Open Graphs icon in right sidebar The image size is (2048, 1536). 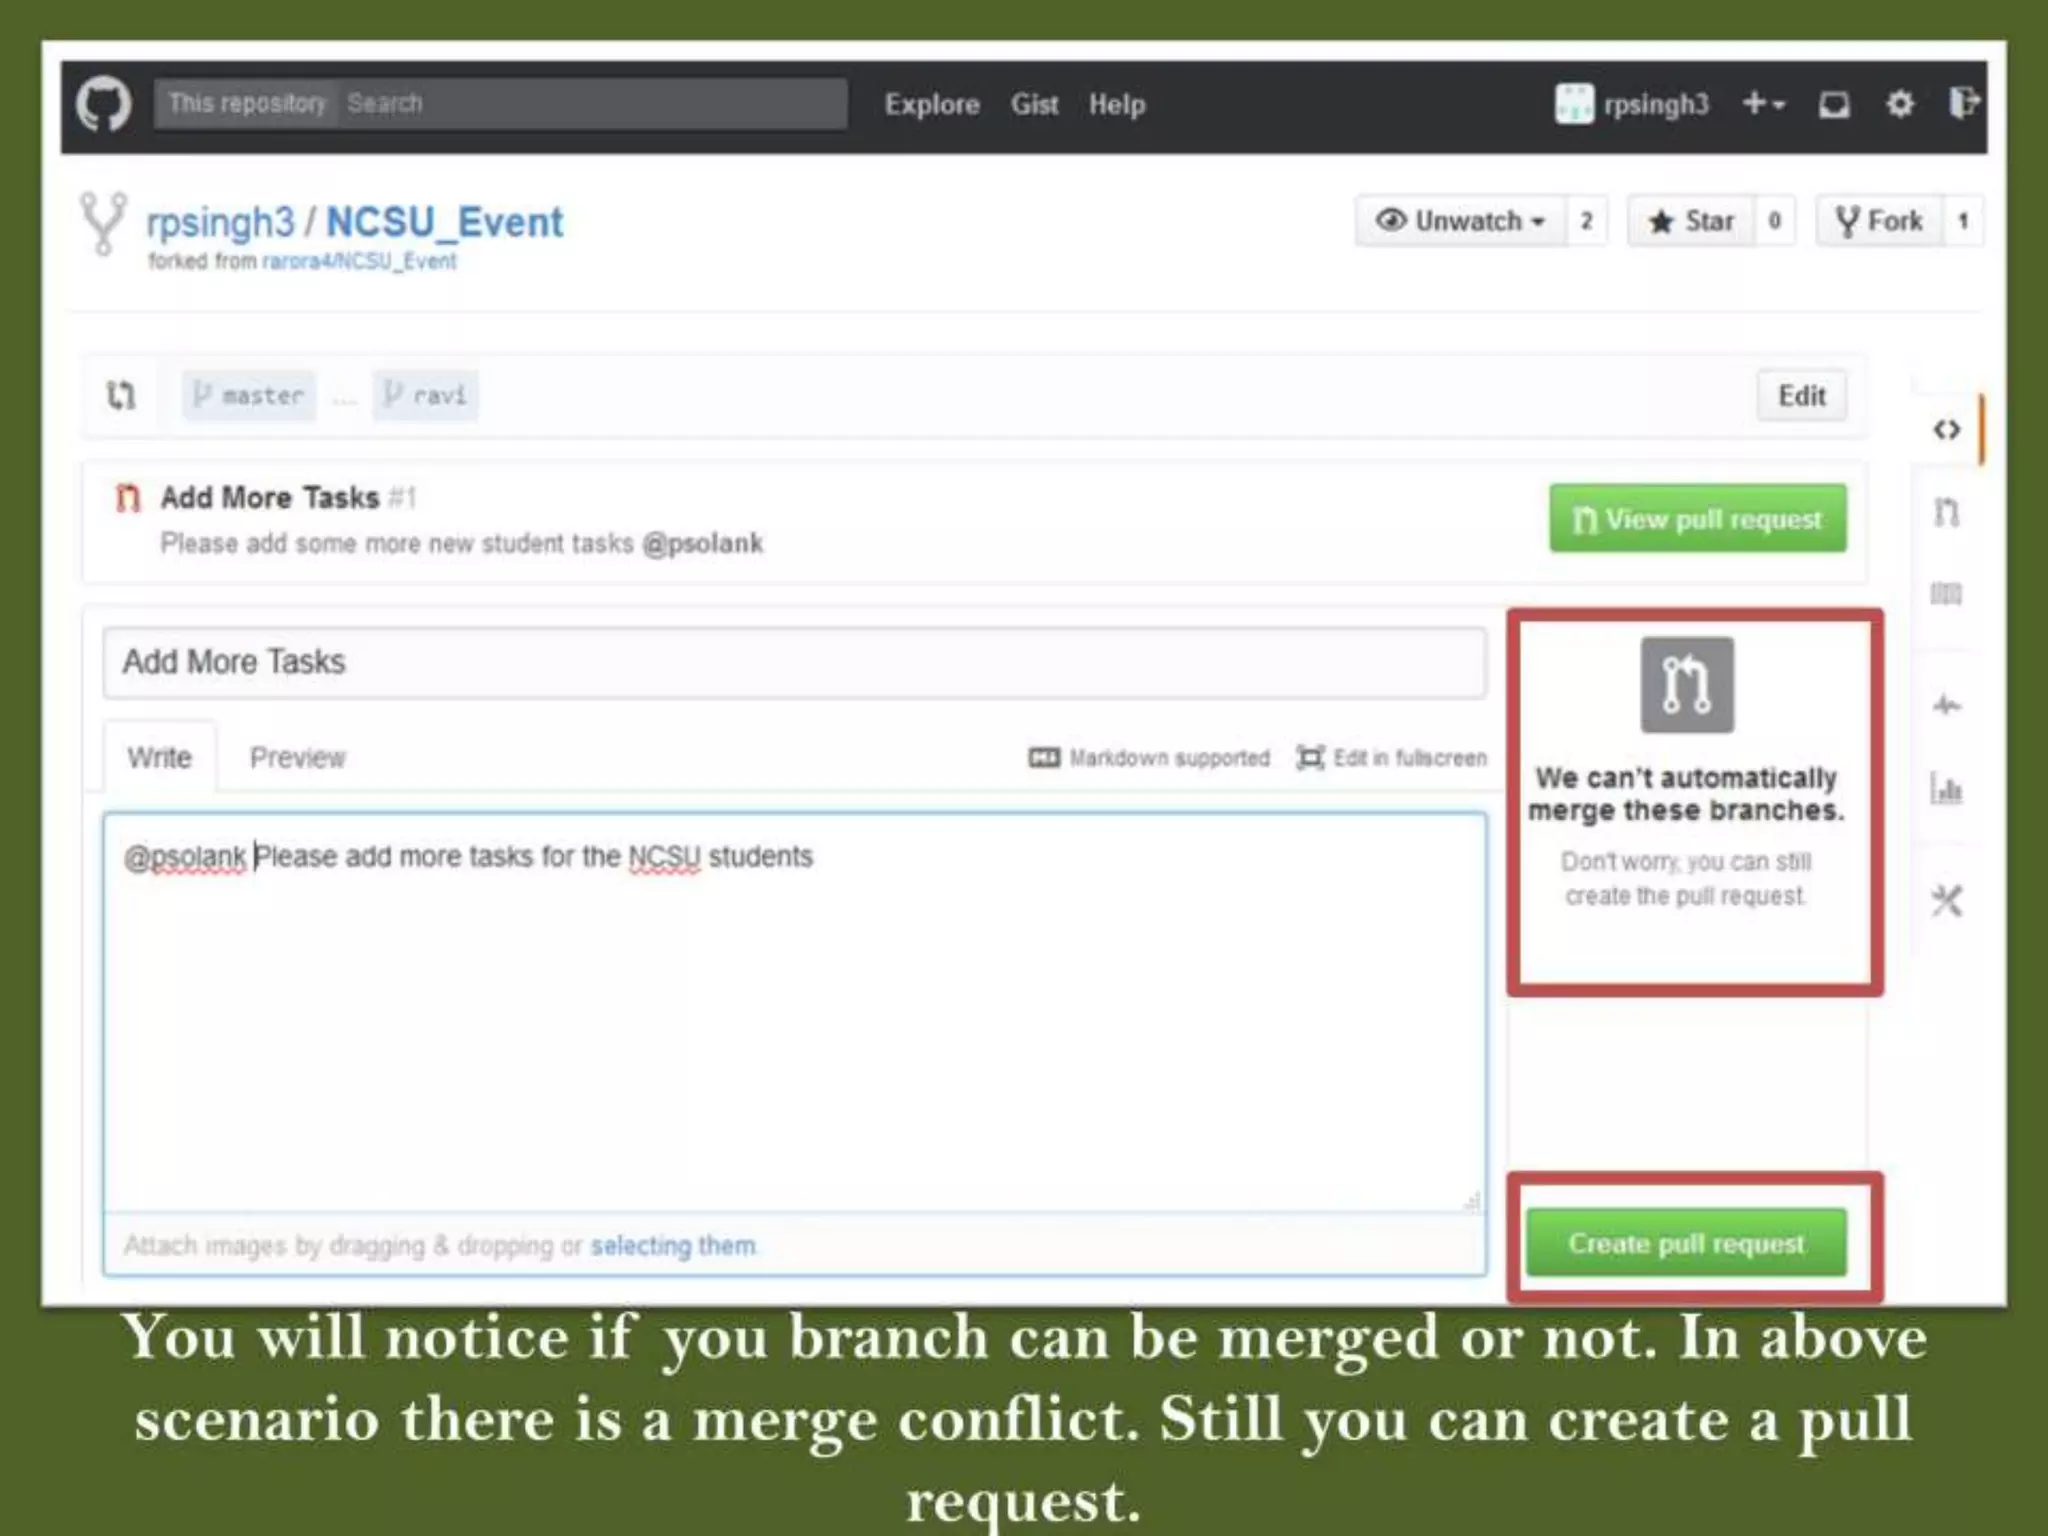(x=1946, y=789)
